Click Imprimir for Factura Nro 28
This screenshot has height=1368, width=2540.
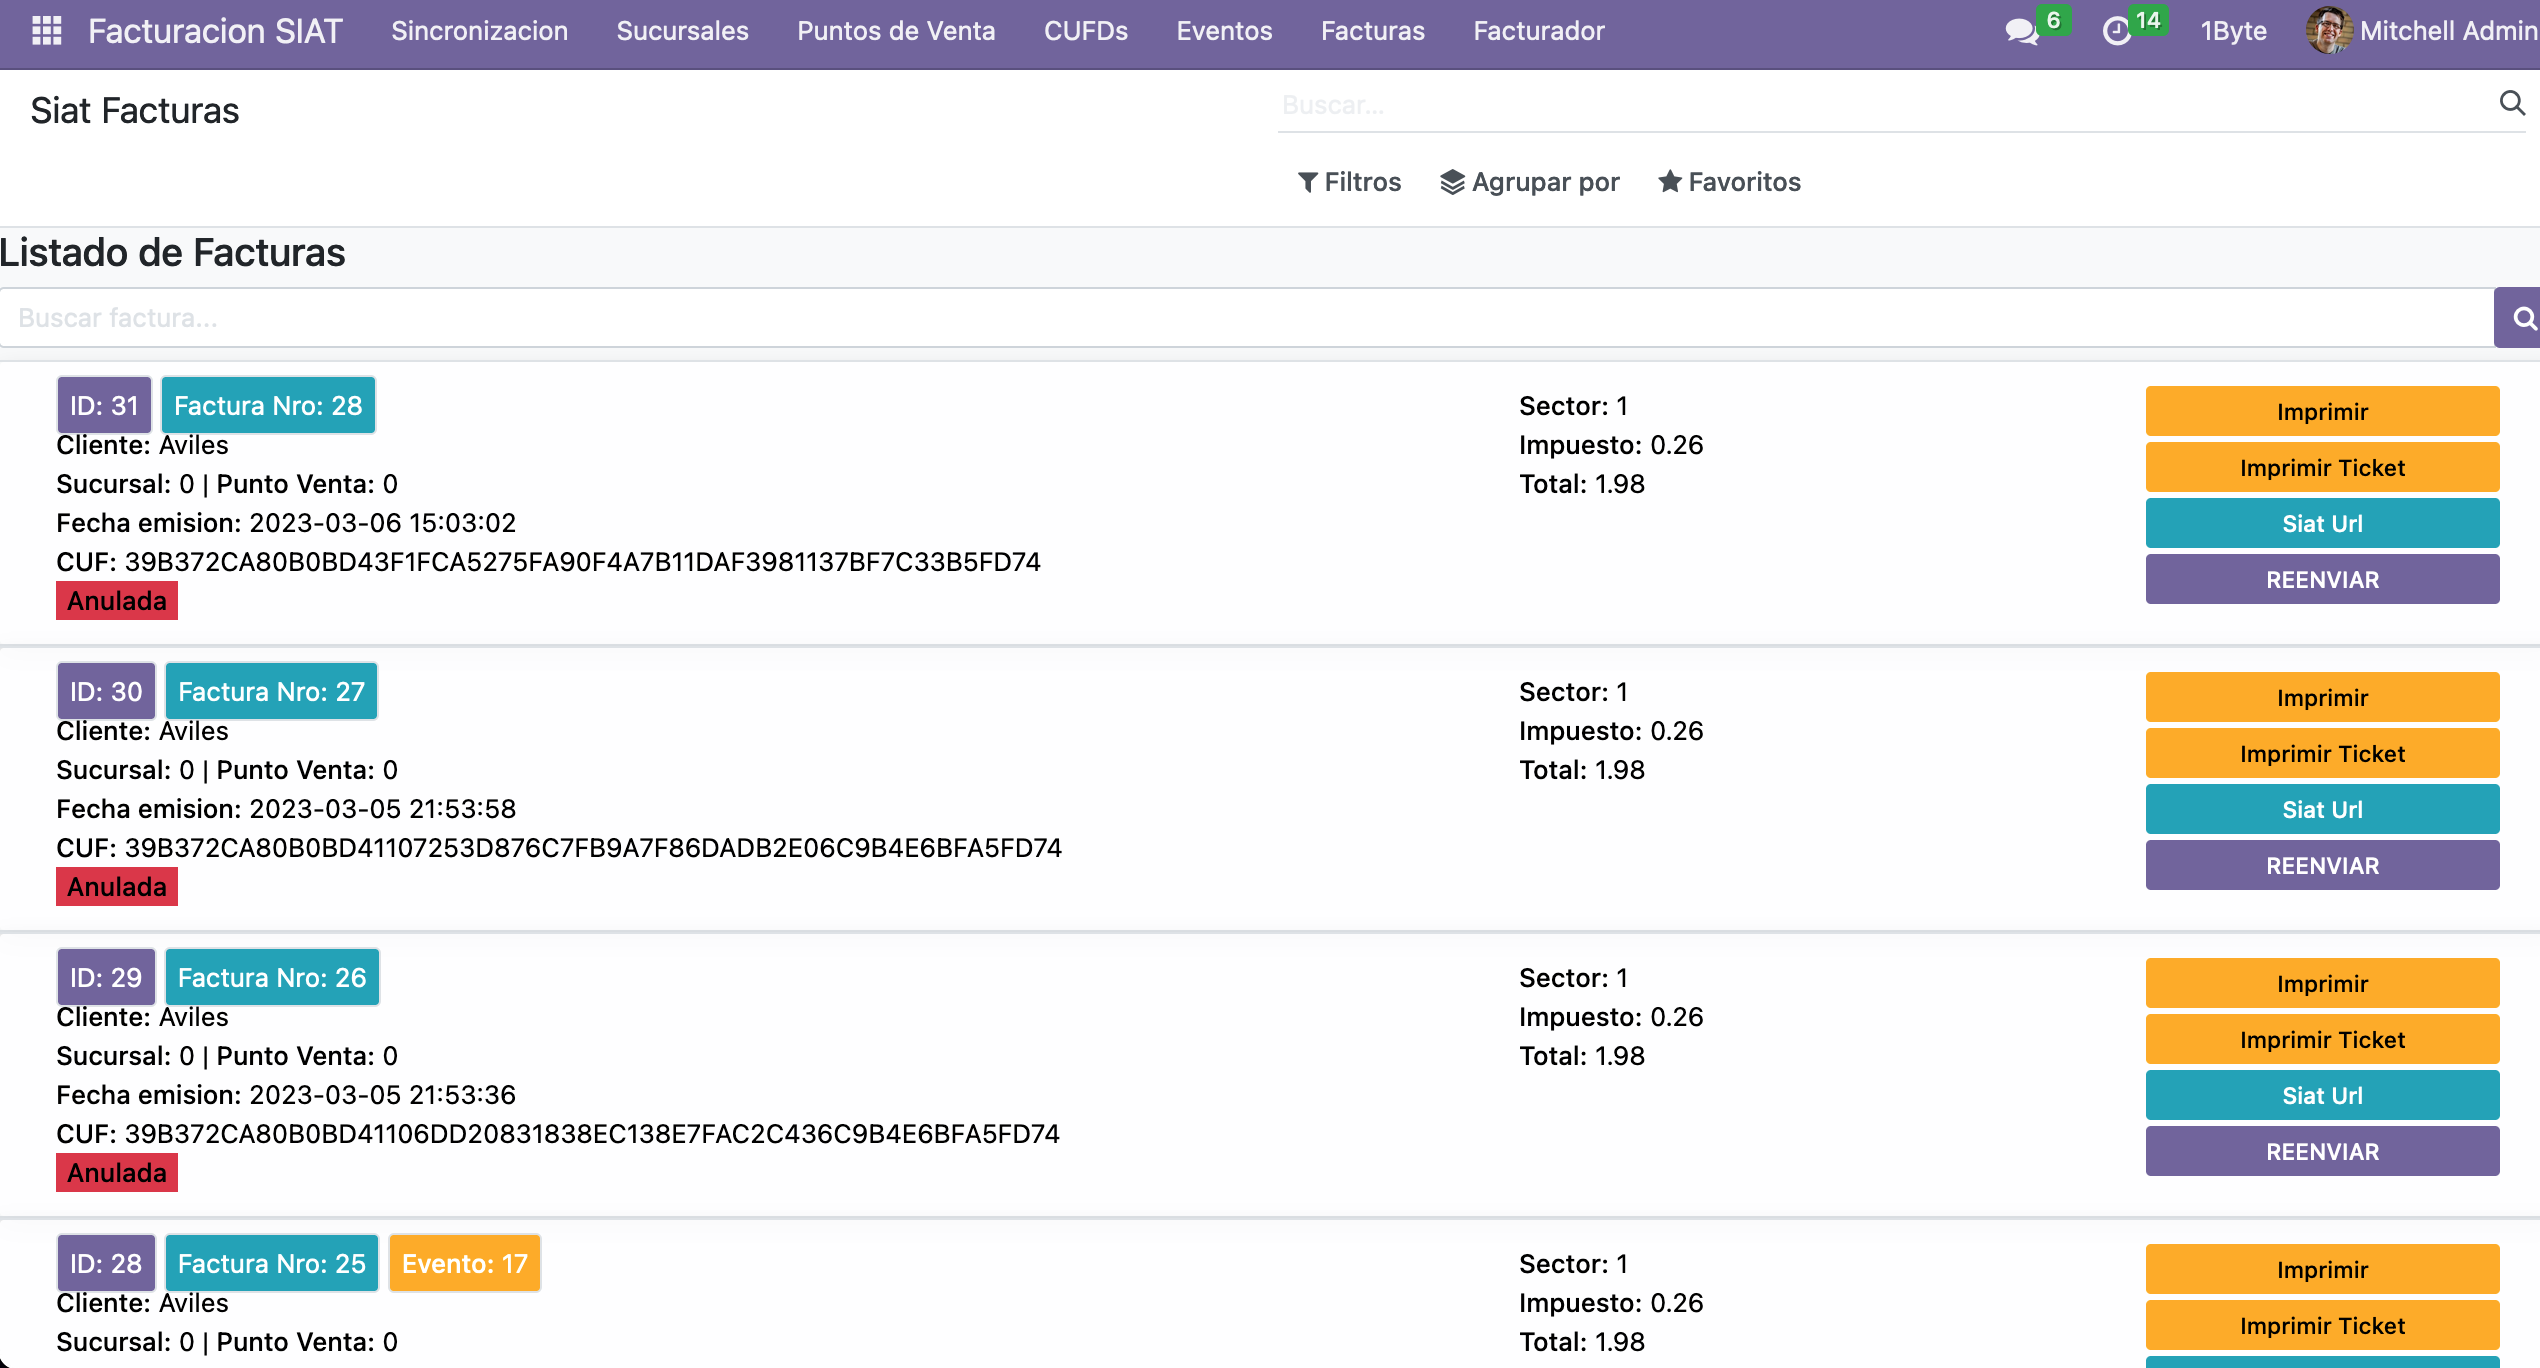2321,412
